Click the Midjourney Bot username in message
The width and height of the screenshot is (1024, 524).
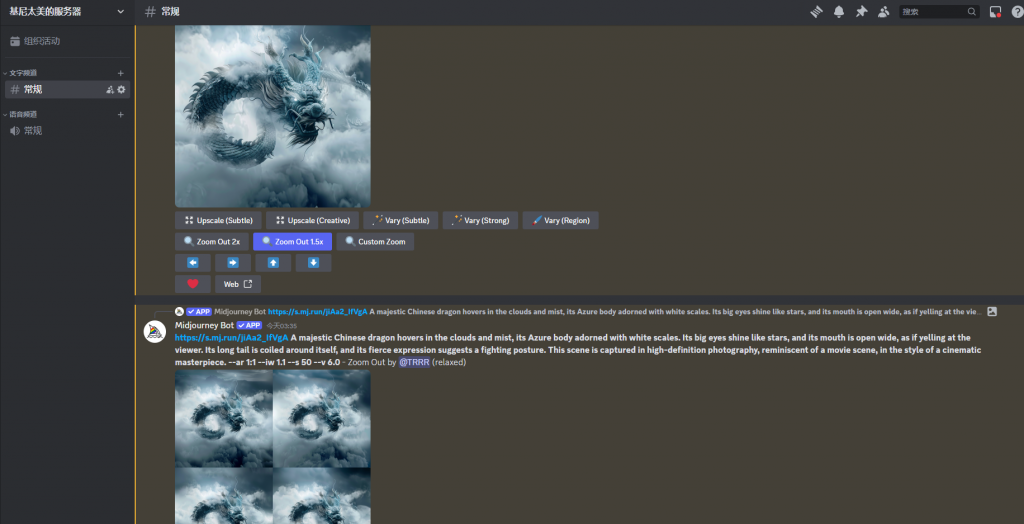[204, 325]
